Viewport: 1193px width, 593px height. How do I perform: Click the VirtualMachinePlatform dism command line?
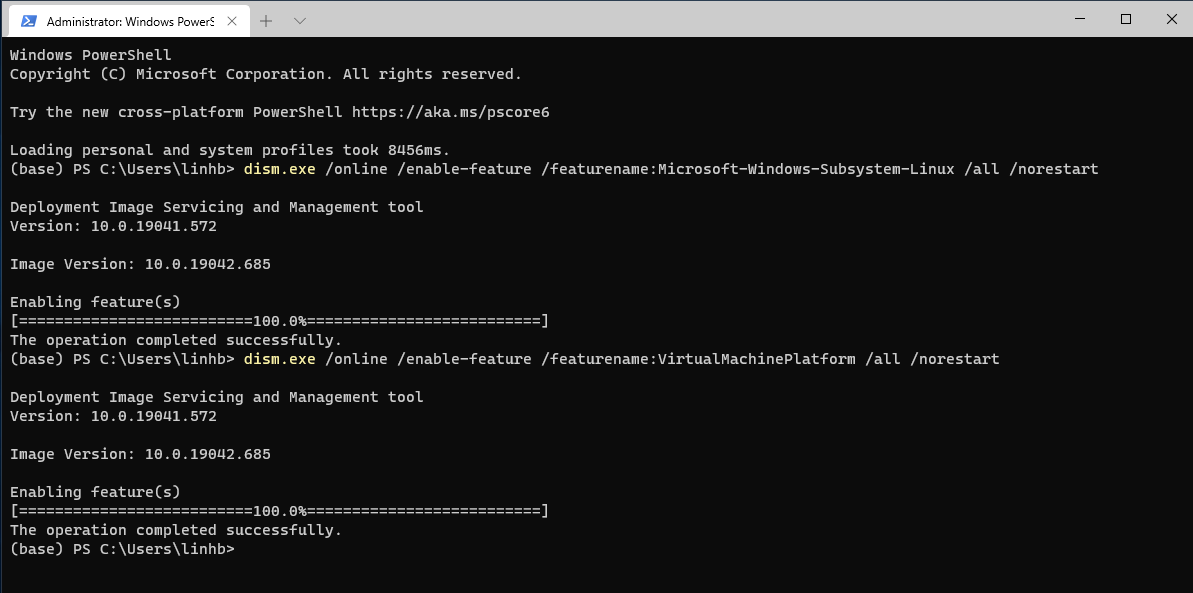point(504,359)
